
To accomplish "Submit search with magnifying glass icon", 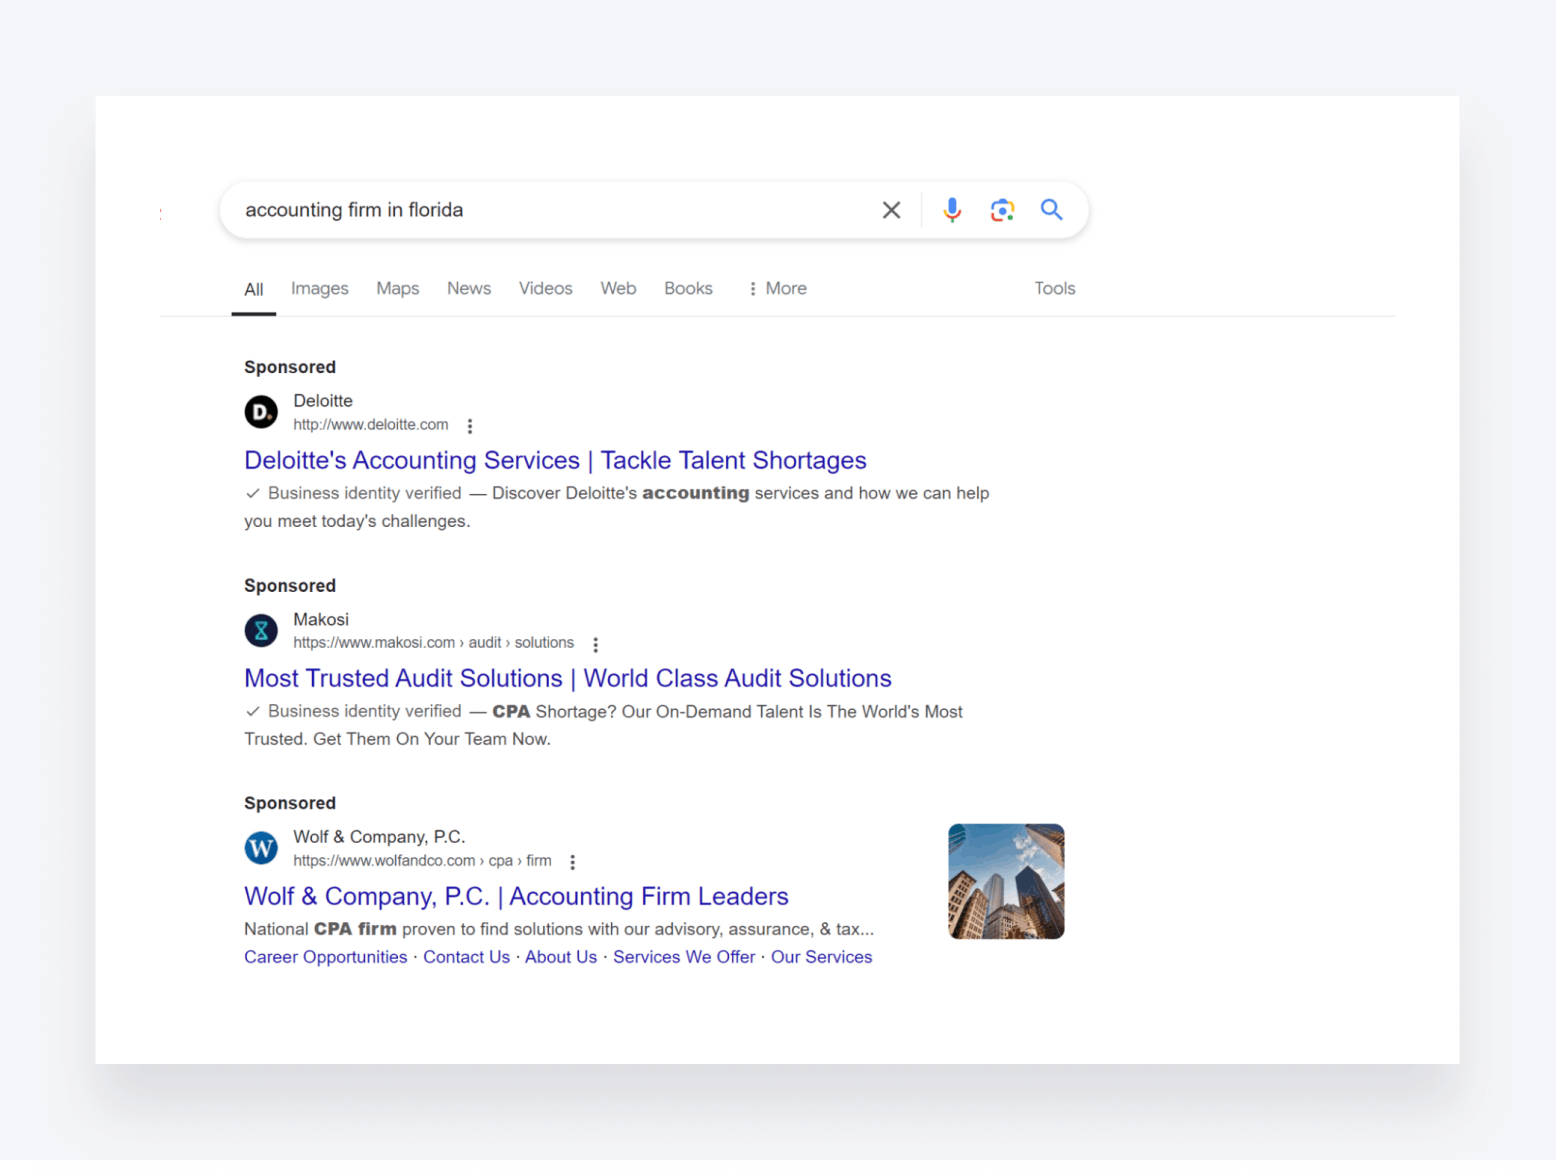I will 1051,210.
